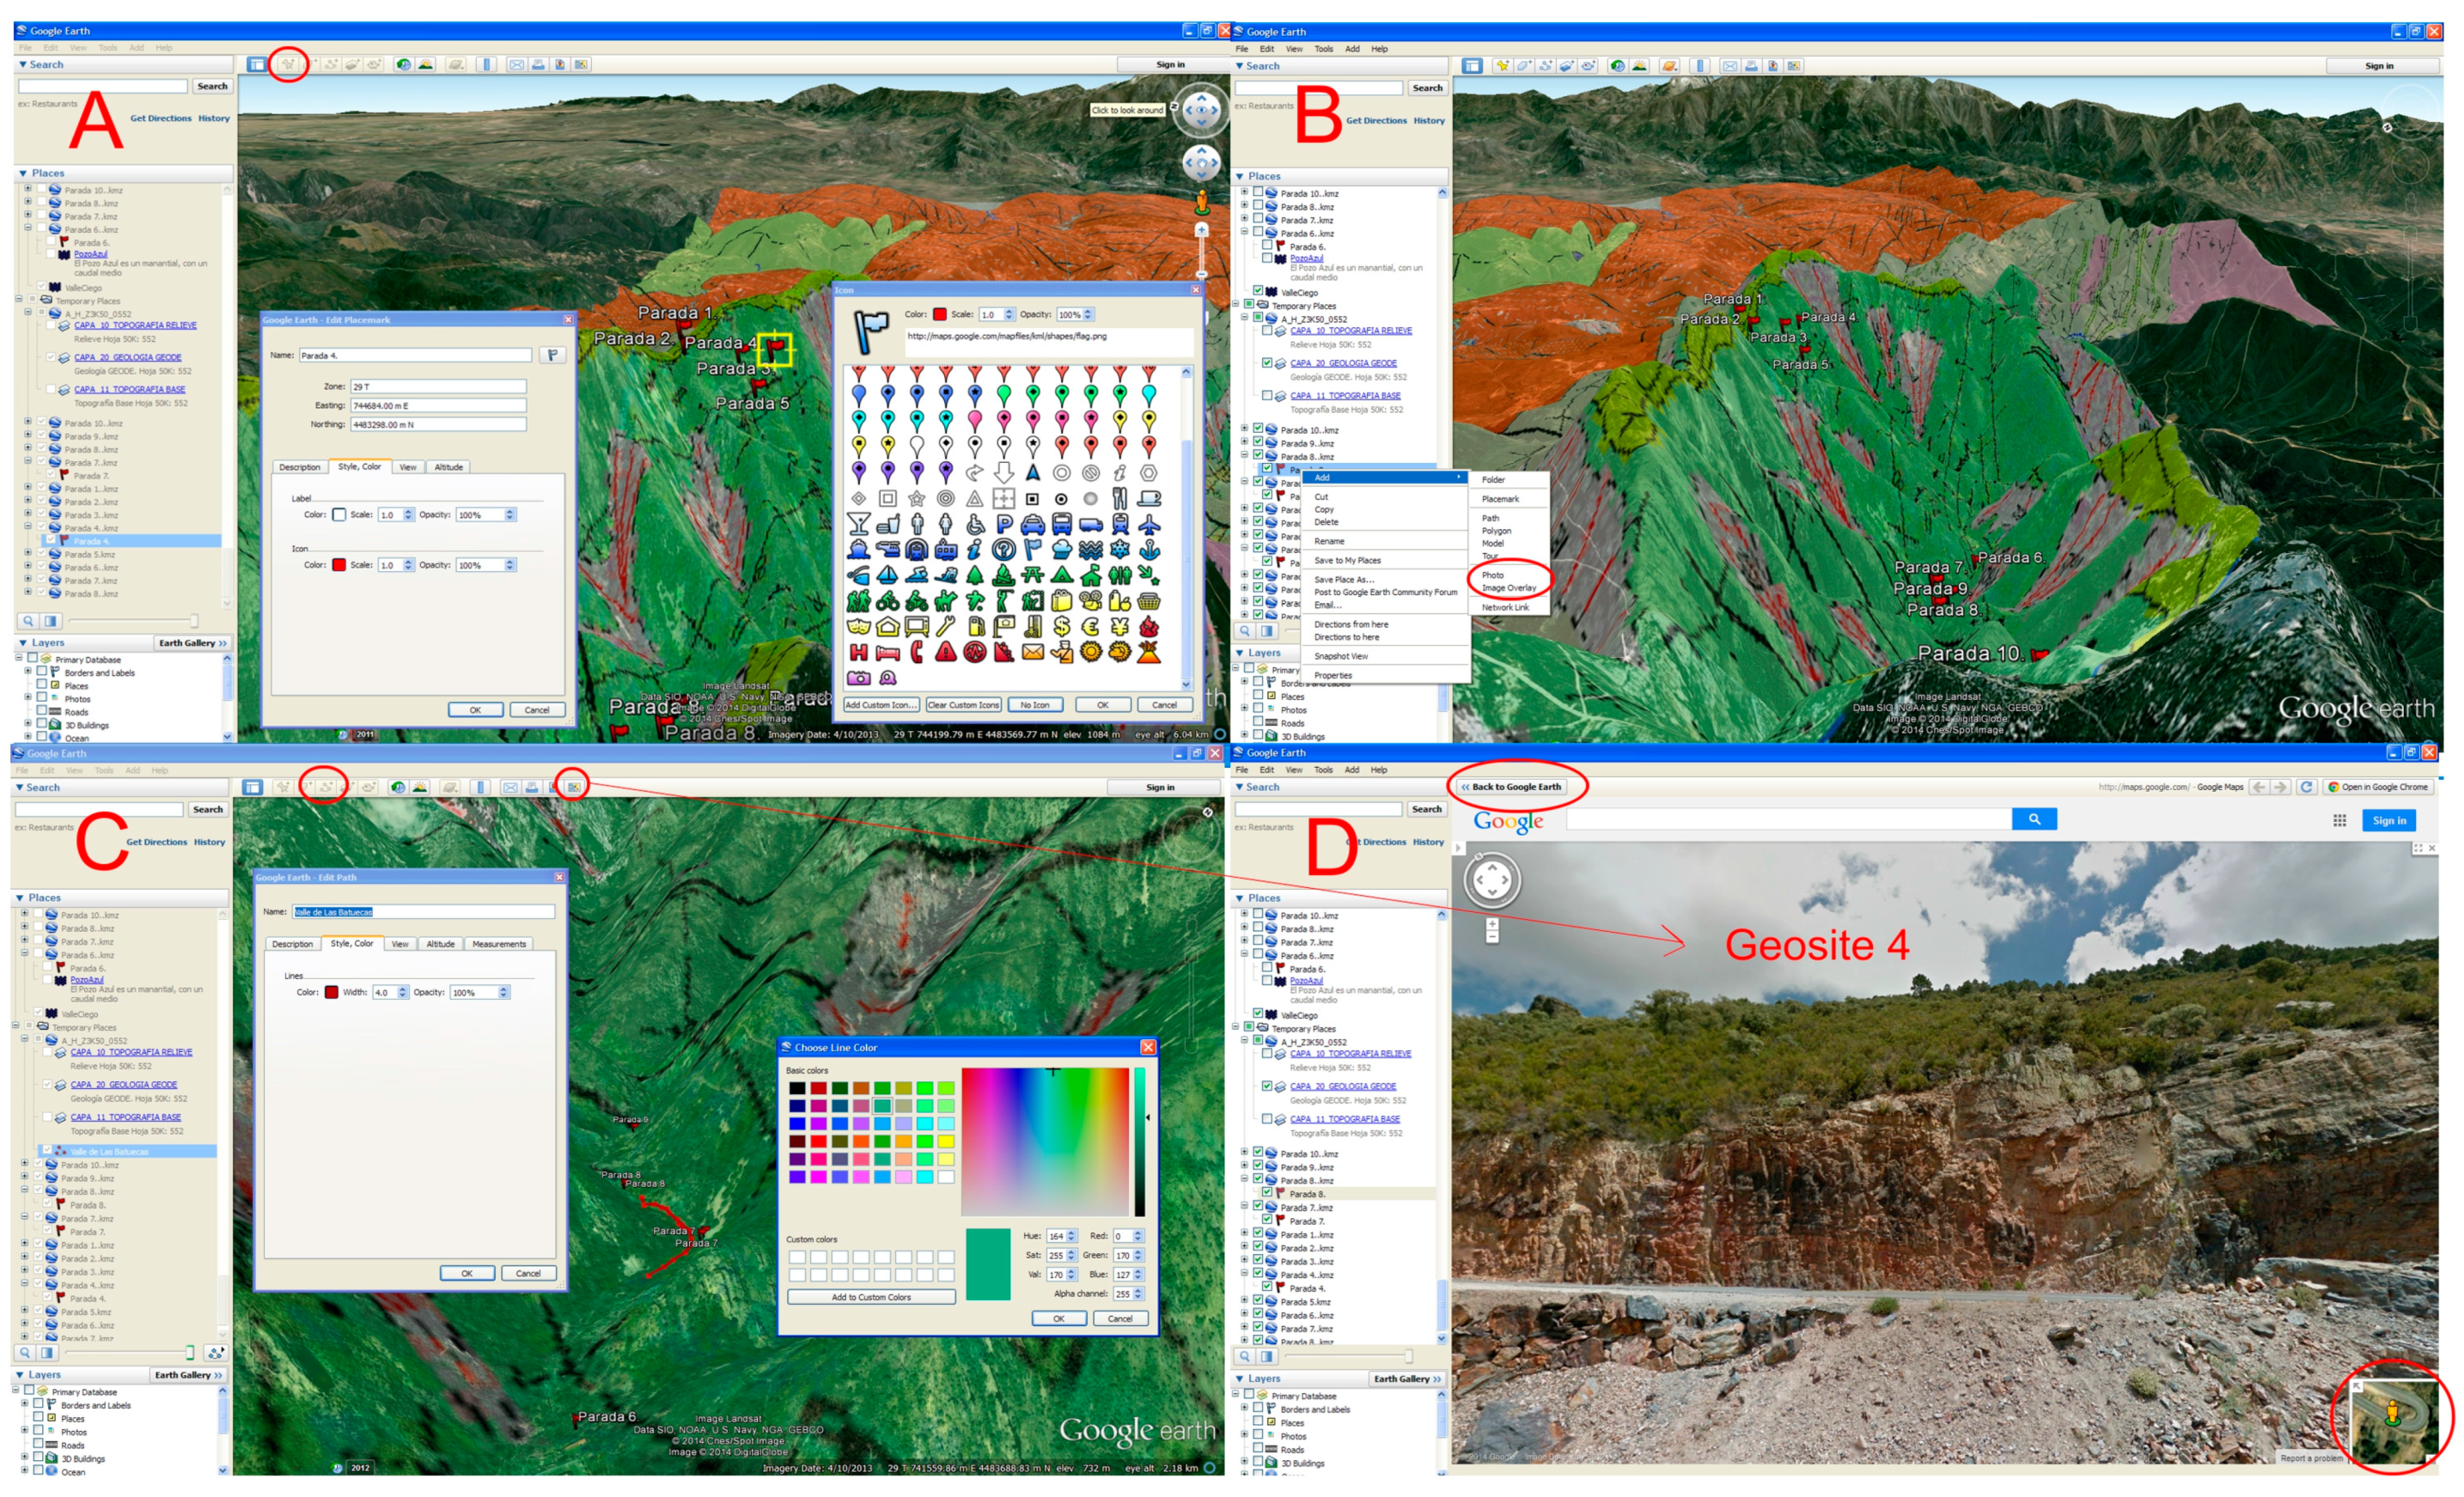
Task: Click red Lines color swatch in Edit Path
Action: [x=331, y=992]
